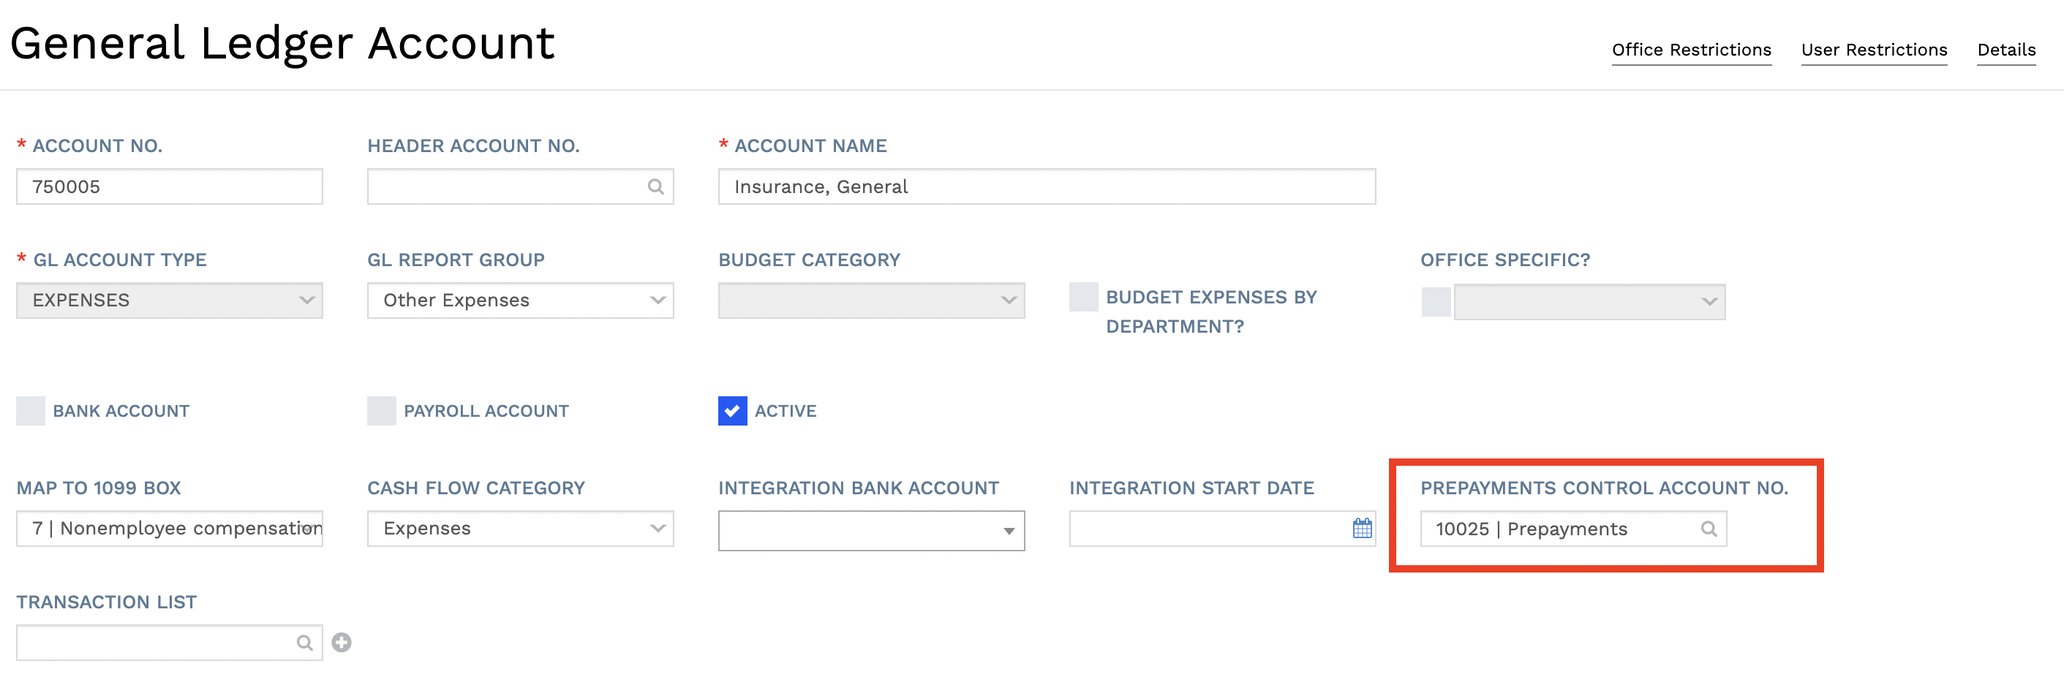Click the plus icon next to Transaction List
This screenshot has height=680, width=2064.
tap(342, 643)
